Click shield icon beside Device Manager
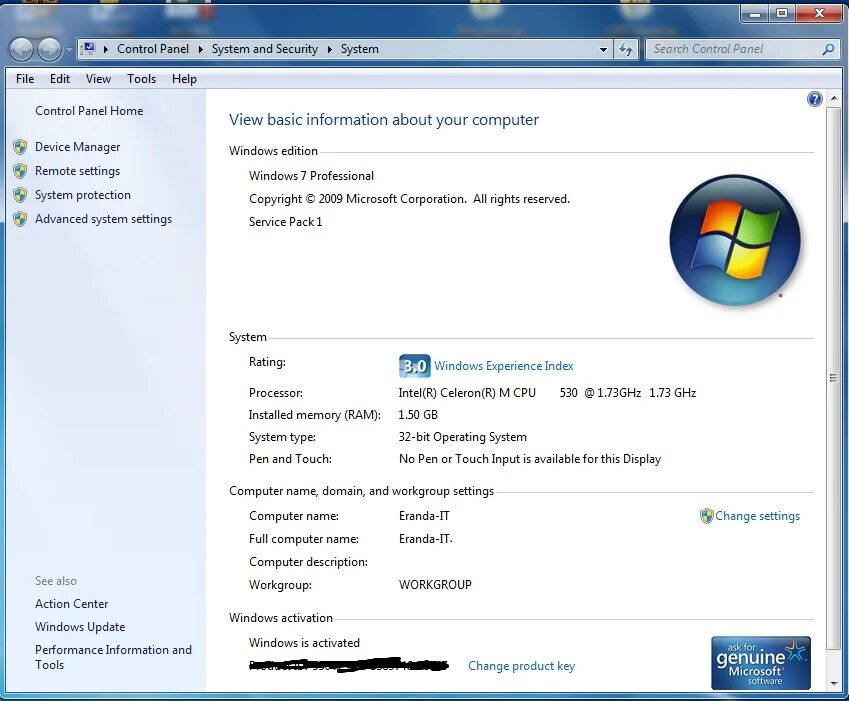This screenshot has width=849, height=701. click(x=20, y=147)
